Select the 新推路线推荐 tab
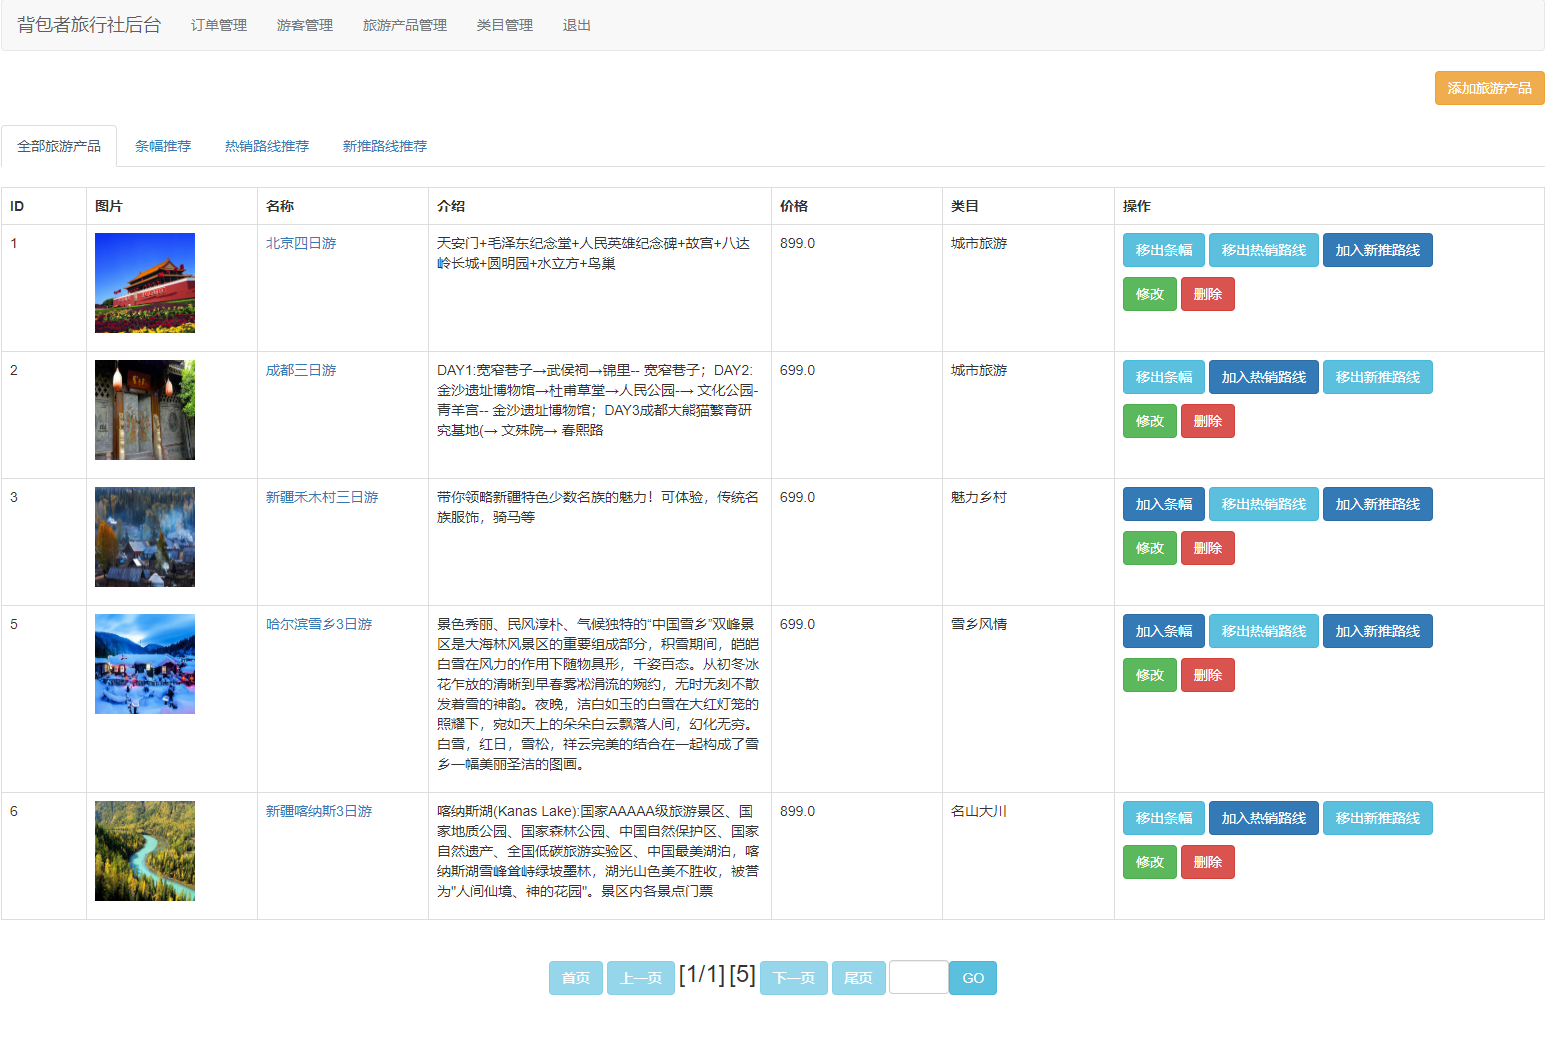Image resolution: width=1555 pixels, height=1042 pixels. point(385,146)
